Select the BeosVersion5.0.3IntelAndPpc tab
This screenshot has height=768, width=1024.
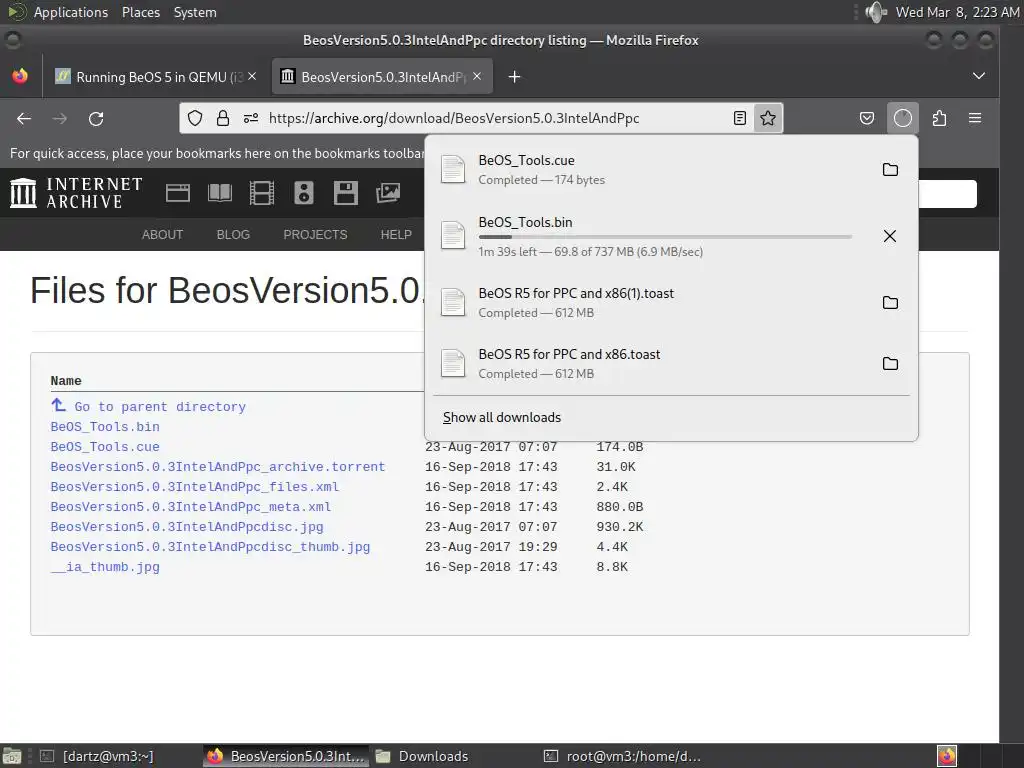click(381, 77)
